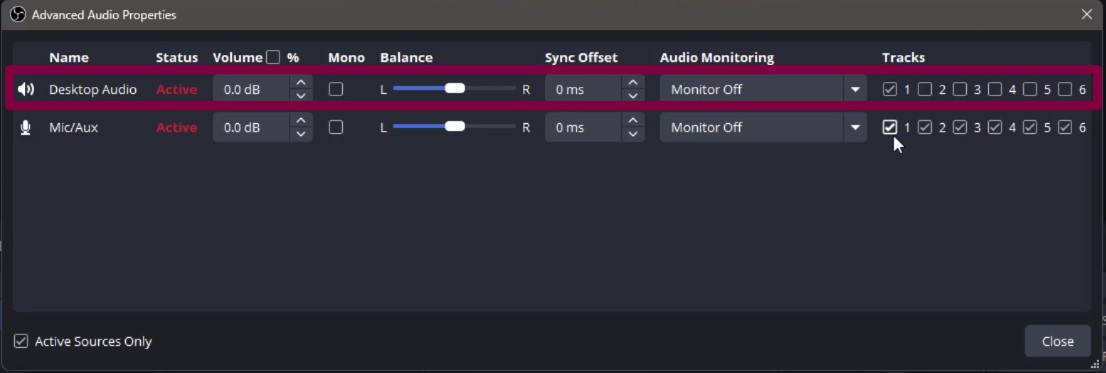Click the Mic/Aux microphone icon
The height and width of the screenshot is (373, 1106).
pos(25,128)
